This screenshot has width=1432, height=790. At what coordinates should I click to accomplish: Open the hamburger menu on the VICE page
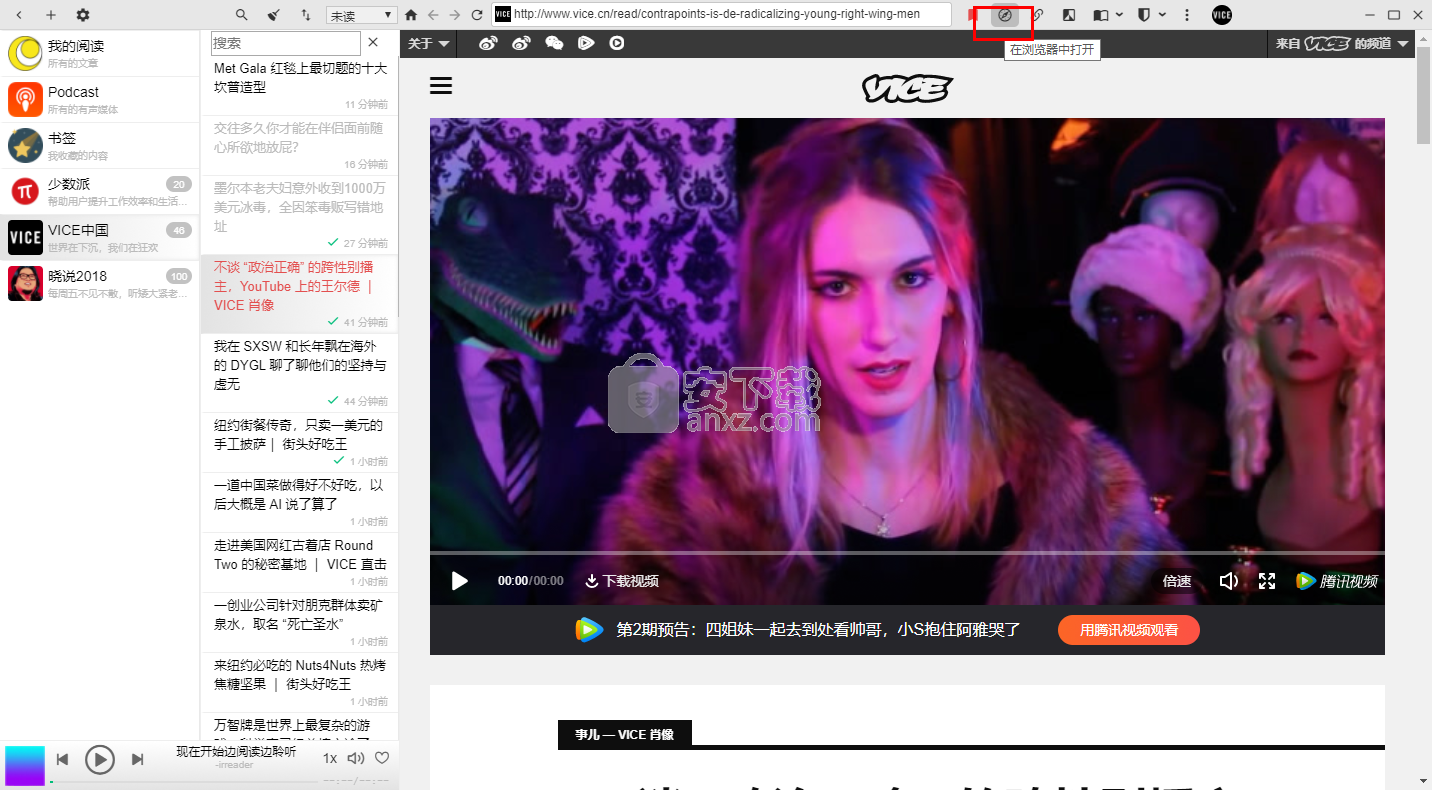tap(441, 86)
